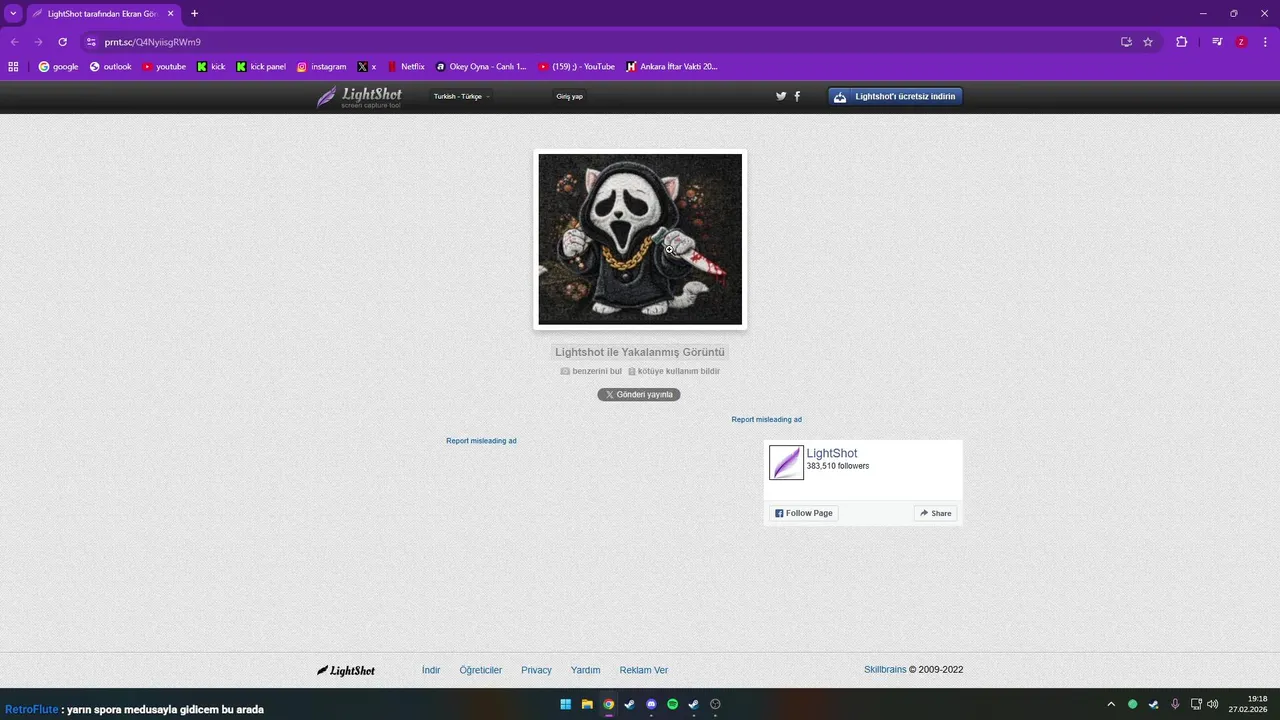The image size is (1280, 720).
Task: Select the LightShot browser tab
Action: [x=103, y=14]
